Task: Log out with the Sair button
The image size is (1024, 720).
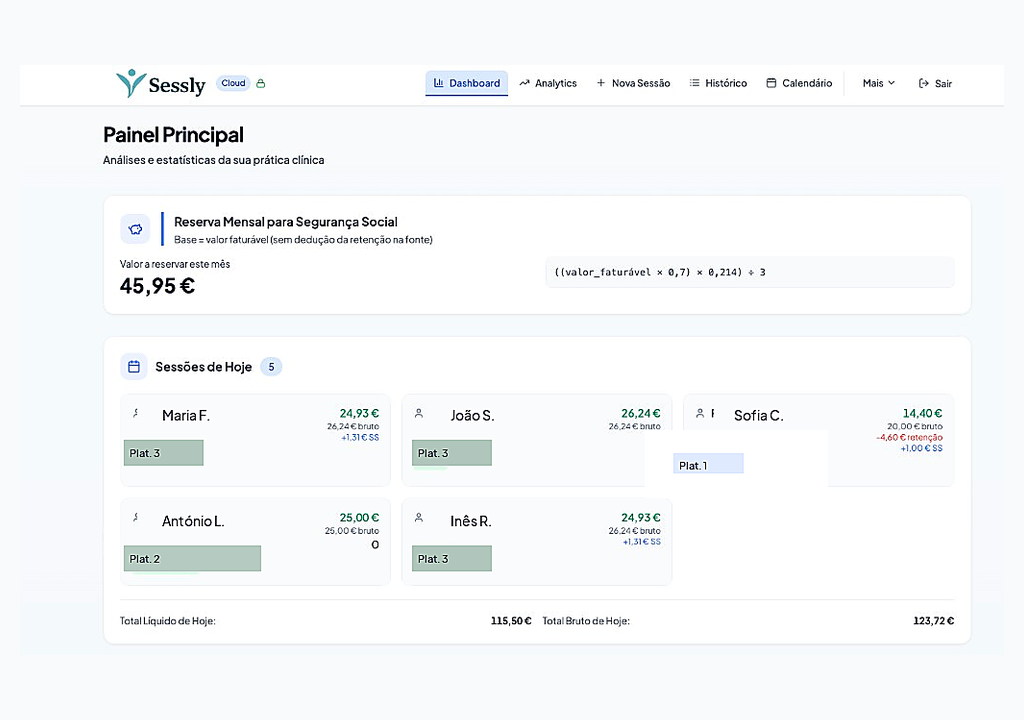Action: coord(935,84)
